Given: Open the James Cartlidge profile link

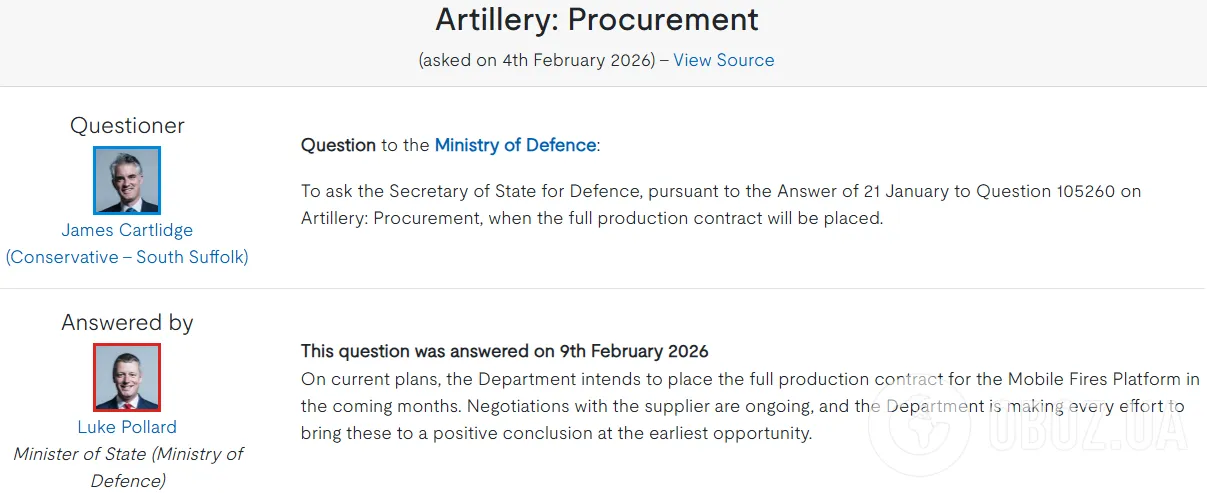Looking at the screenshot, I should point(127,230).
